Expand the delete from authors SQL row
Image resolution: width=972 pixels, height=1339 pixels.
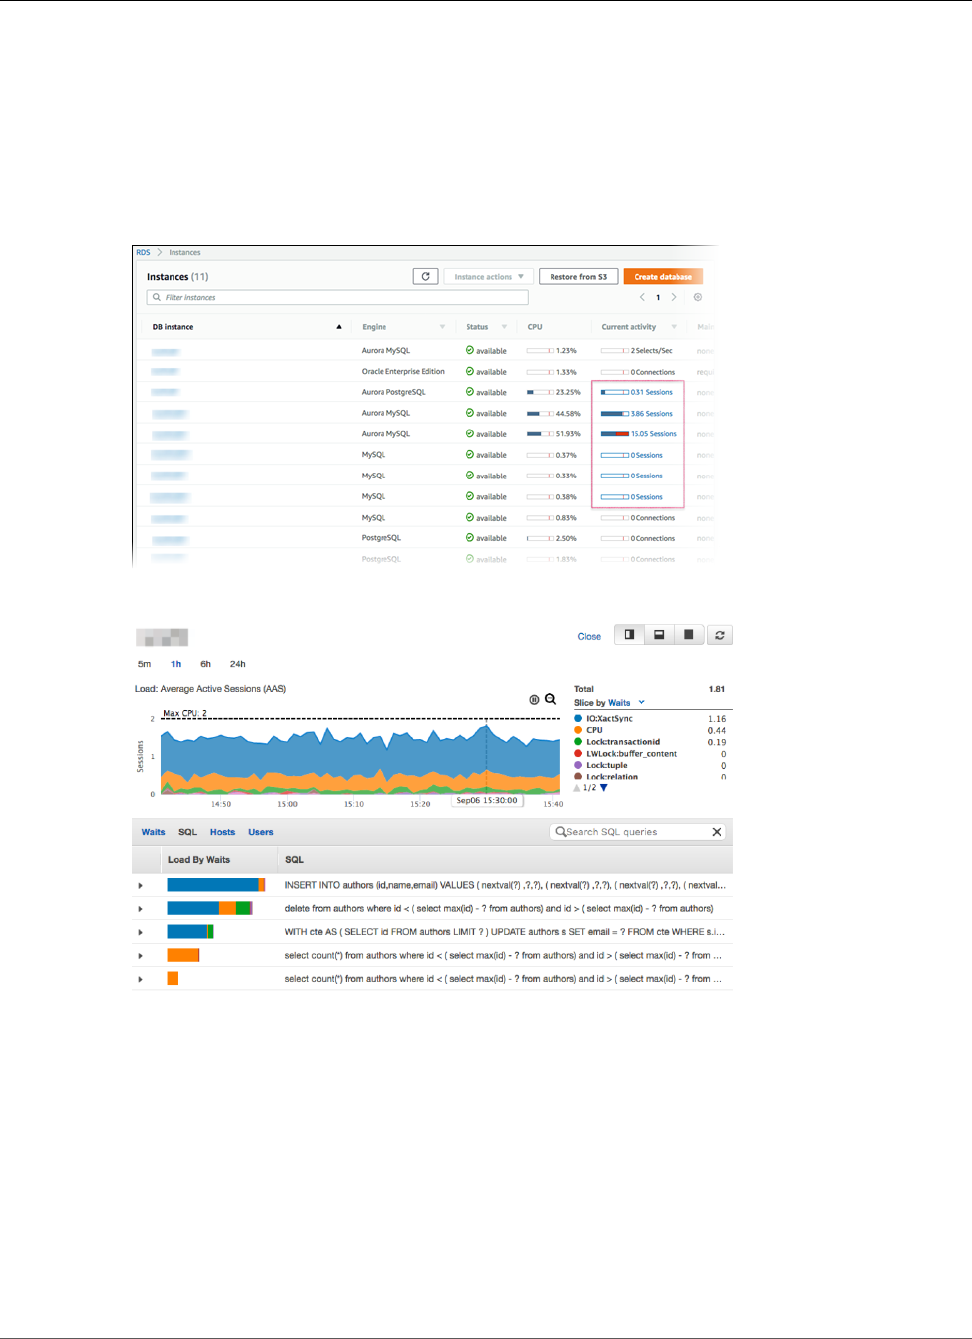pos(140,909)
